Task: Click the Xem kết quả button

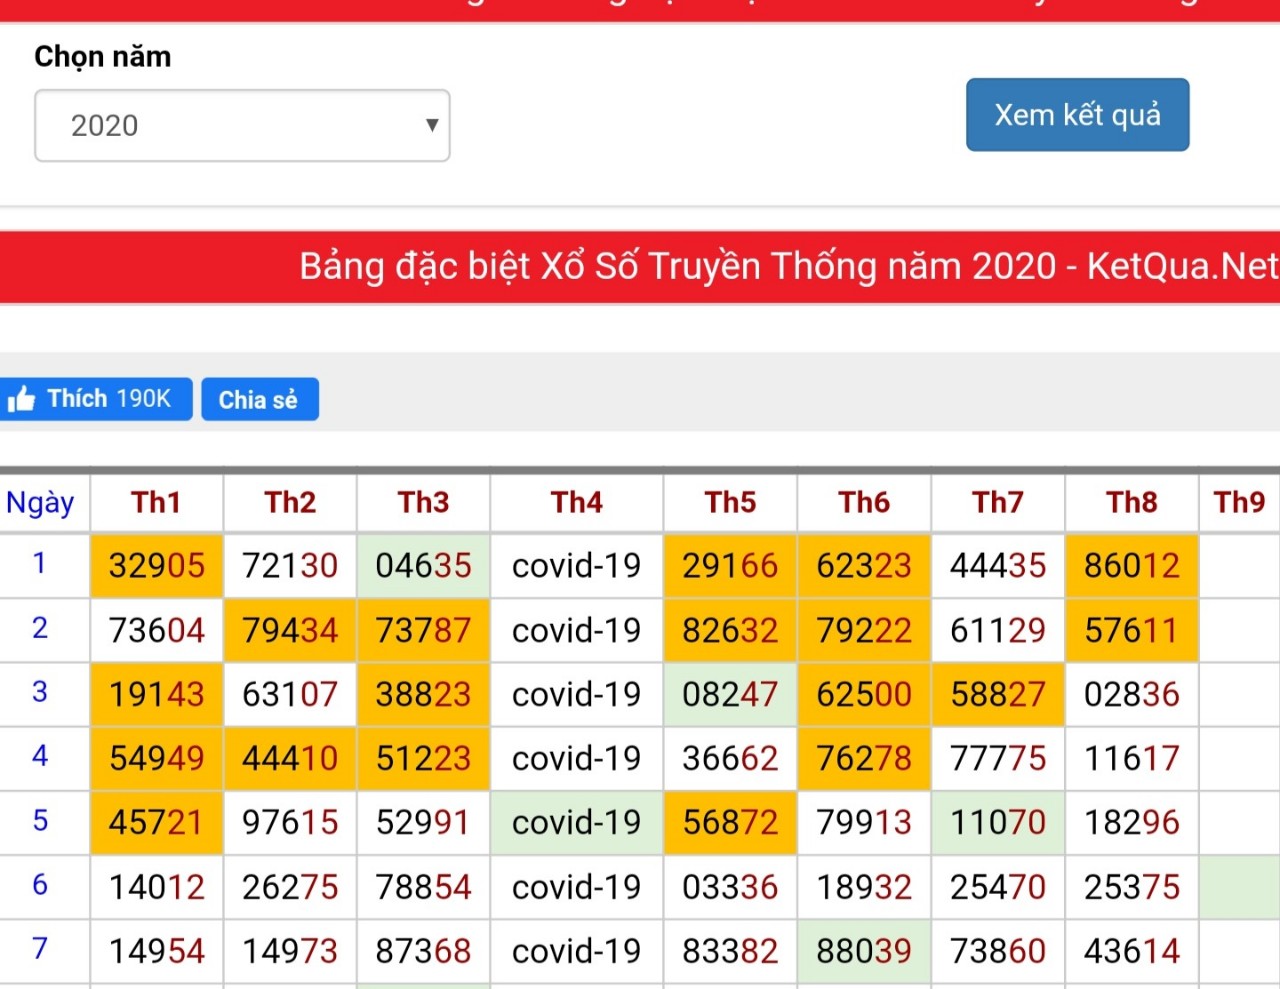Action: [1077, 115]
